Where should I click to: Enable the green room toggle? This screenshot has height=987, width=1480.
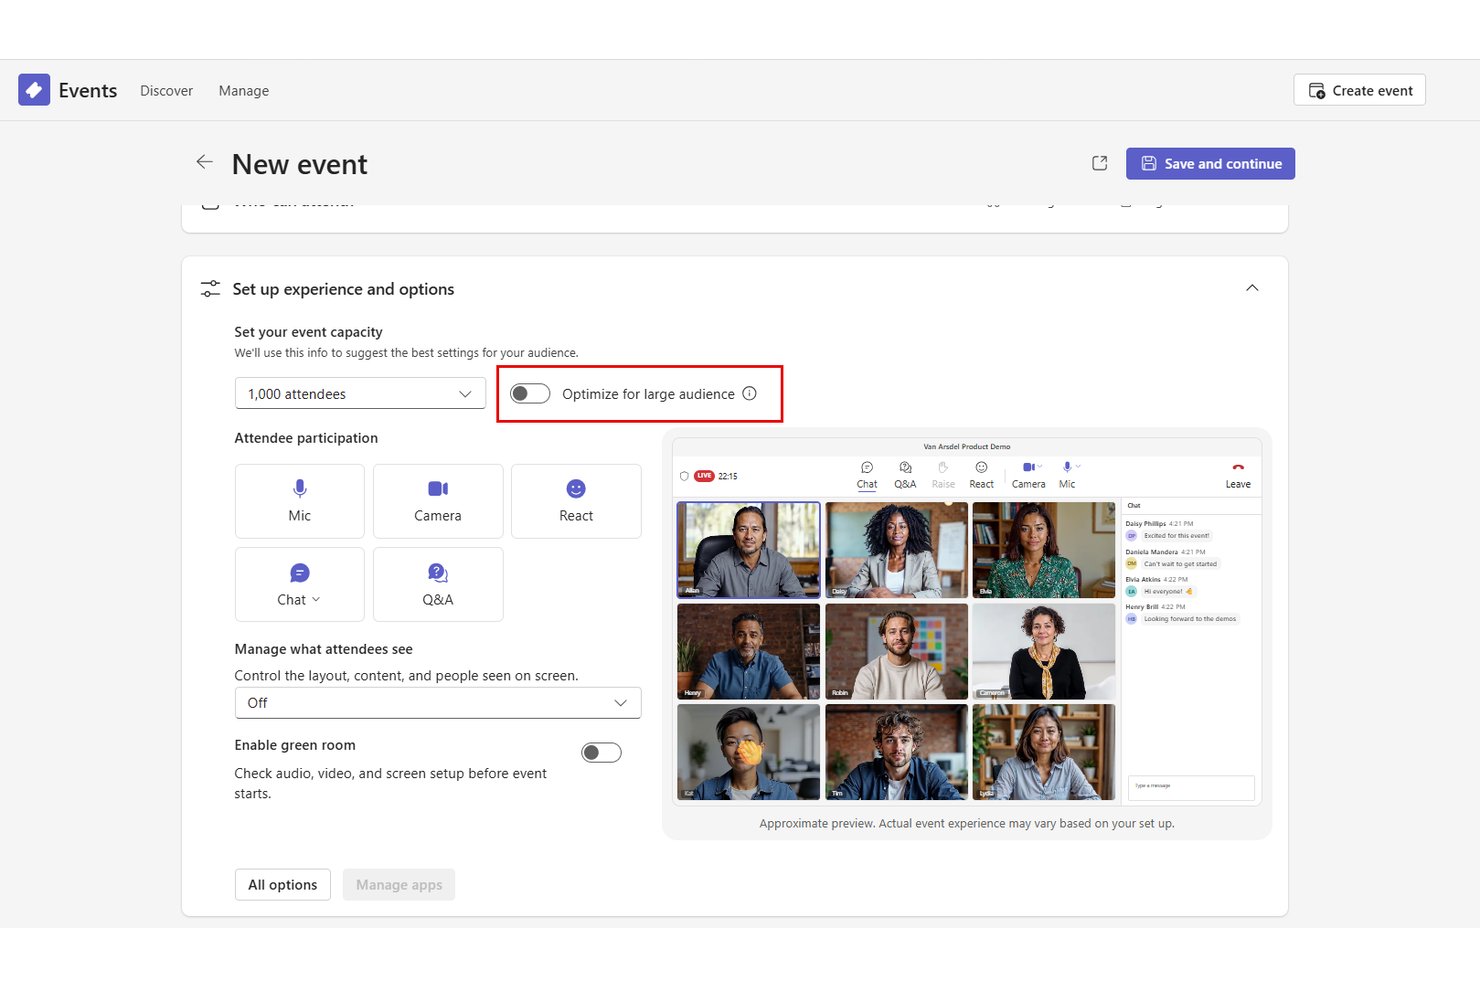point(601,753)
